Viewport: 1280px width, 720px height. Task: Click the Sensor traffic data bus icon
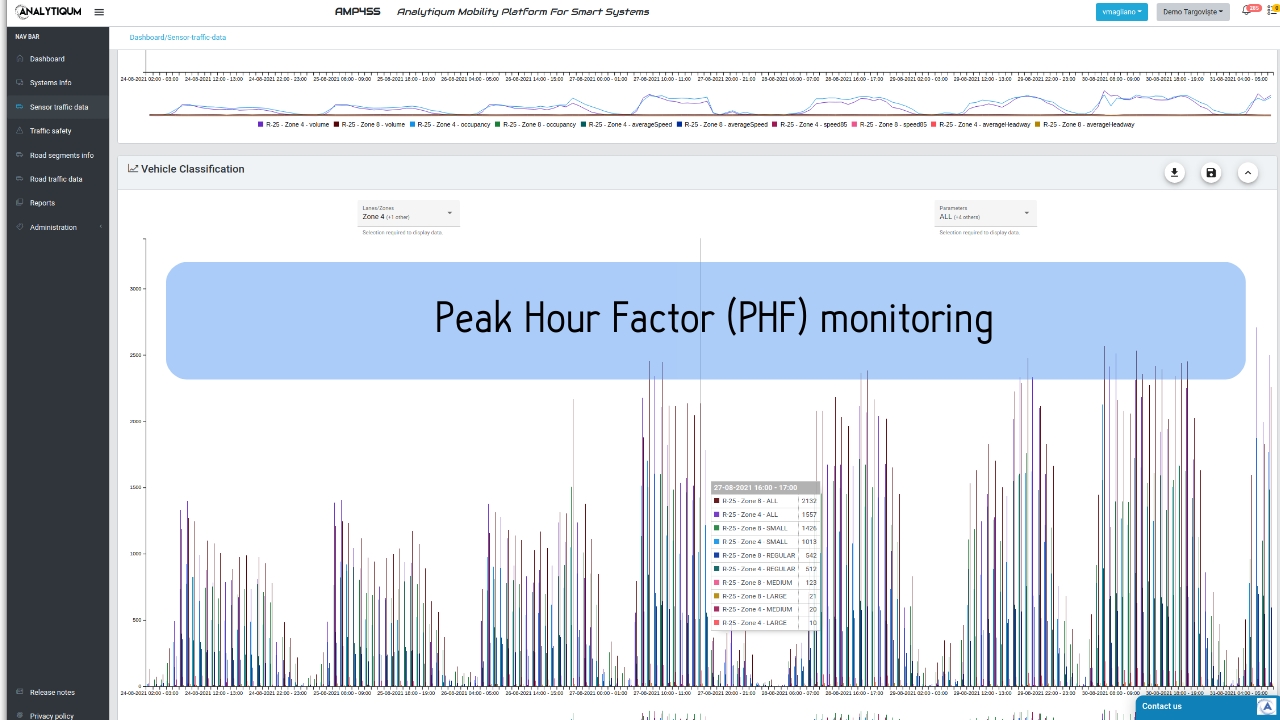tap(20, 107)
